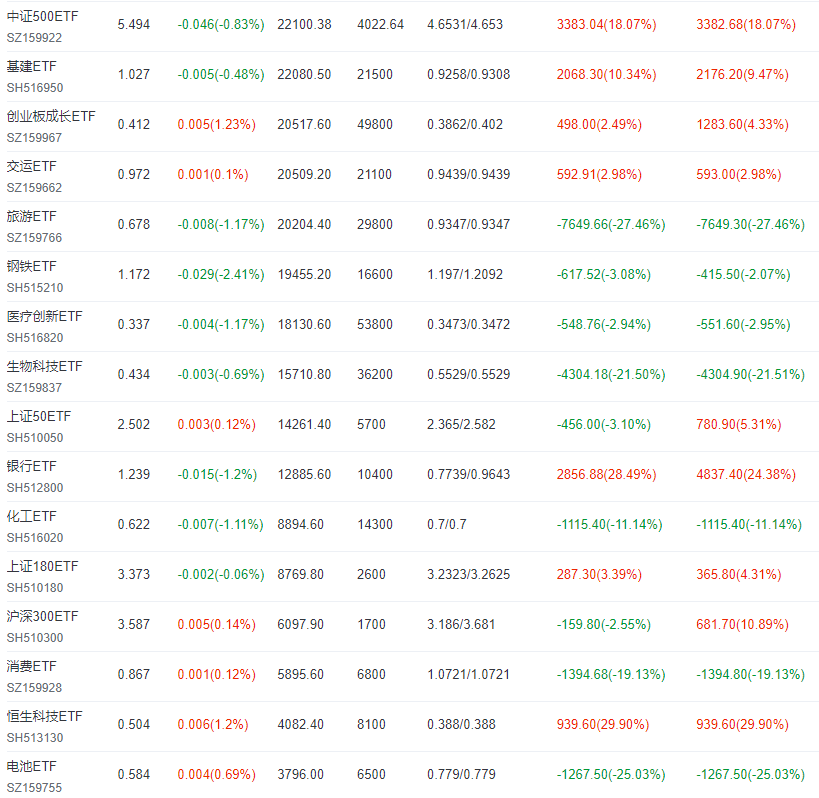Select the 生物科技ETF name
819x798 pixels.
point(44,366)
